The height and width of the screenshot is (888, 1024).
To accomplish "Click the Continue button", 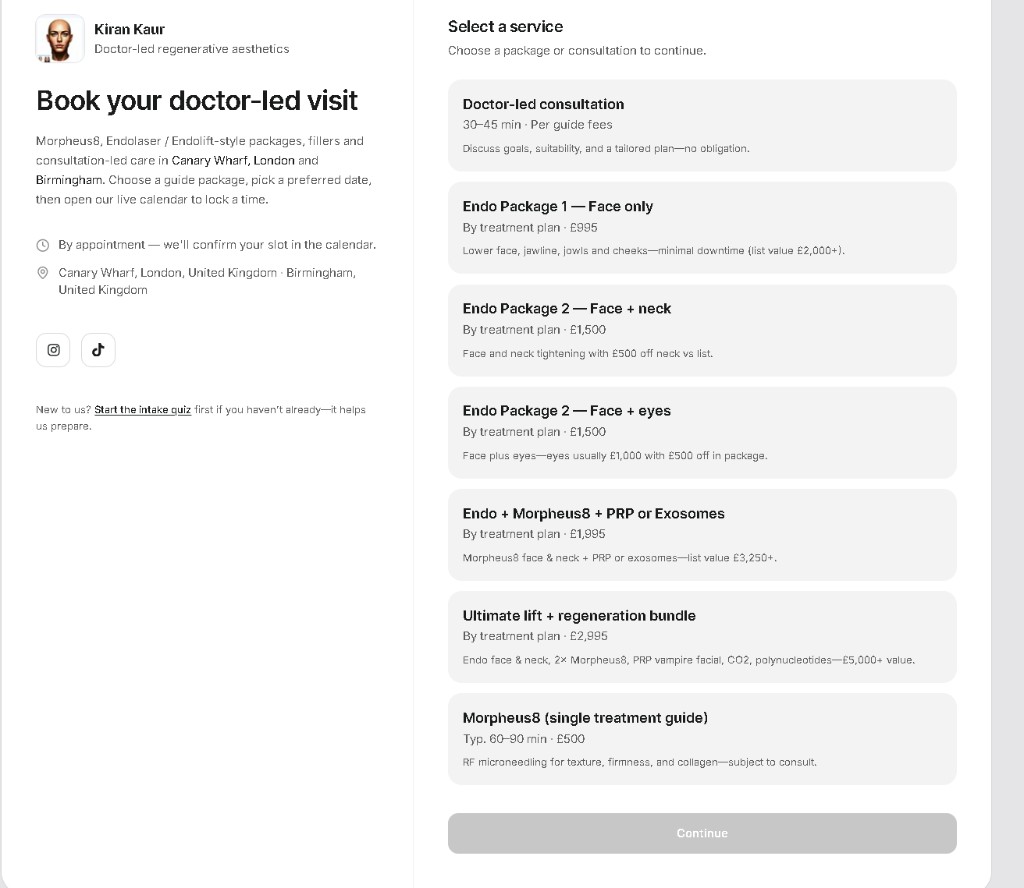I will pyautogui.click(x=702, y=833).
